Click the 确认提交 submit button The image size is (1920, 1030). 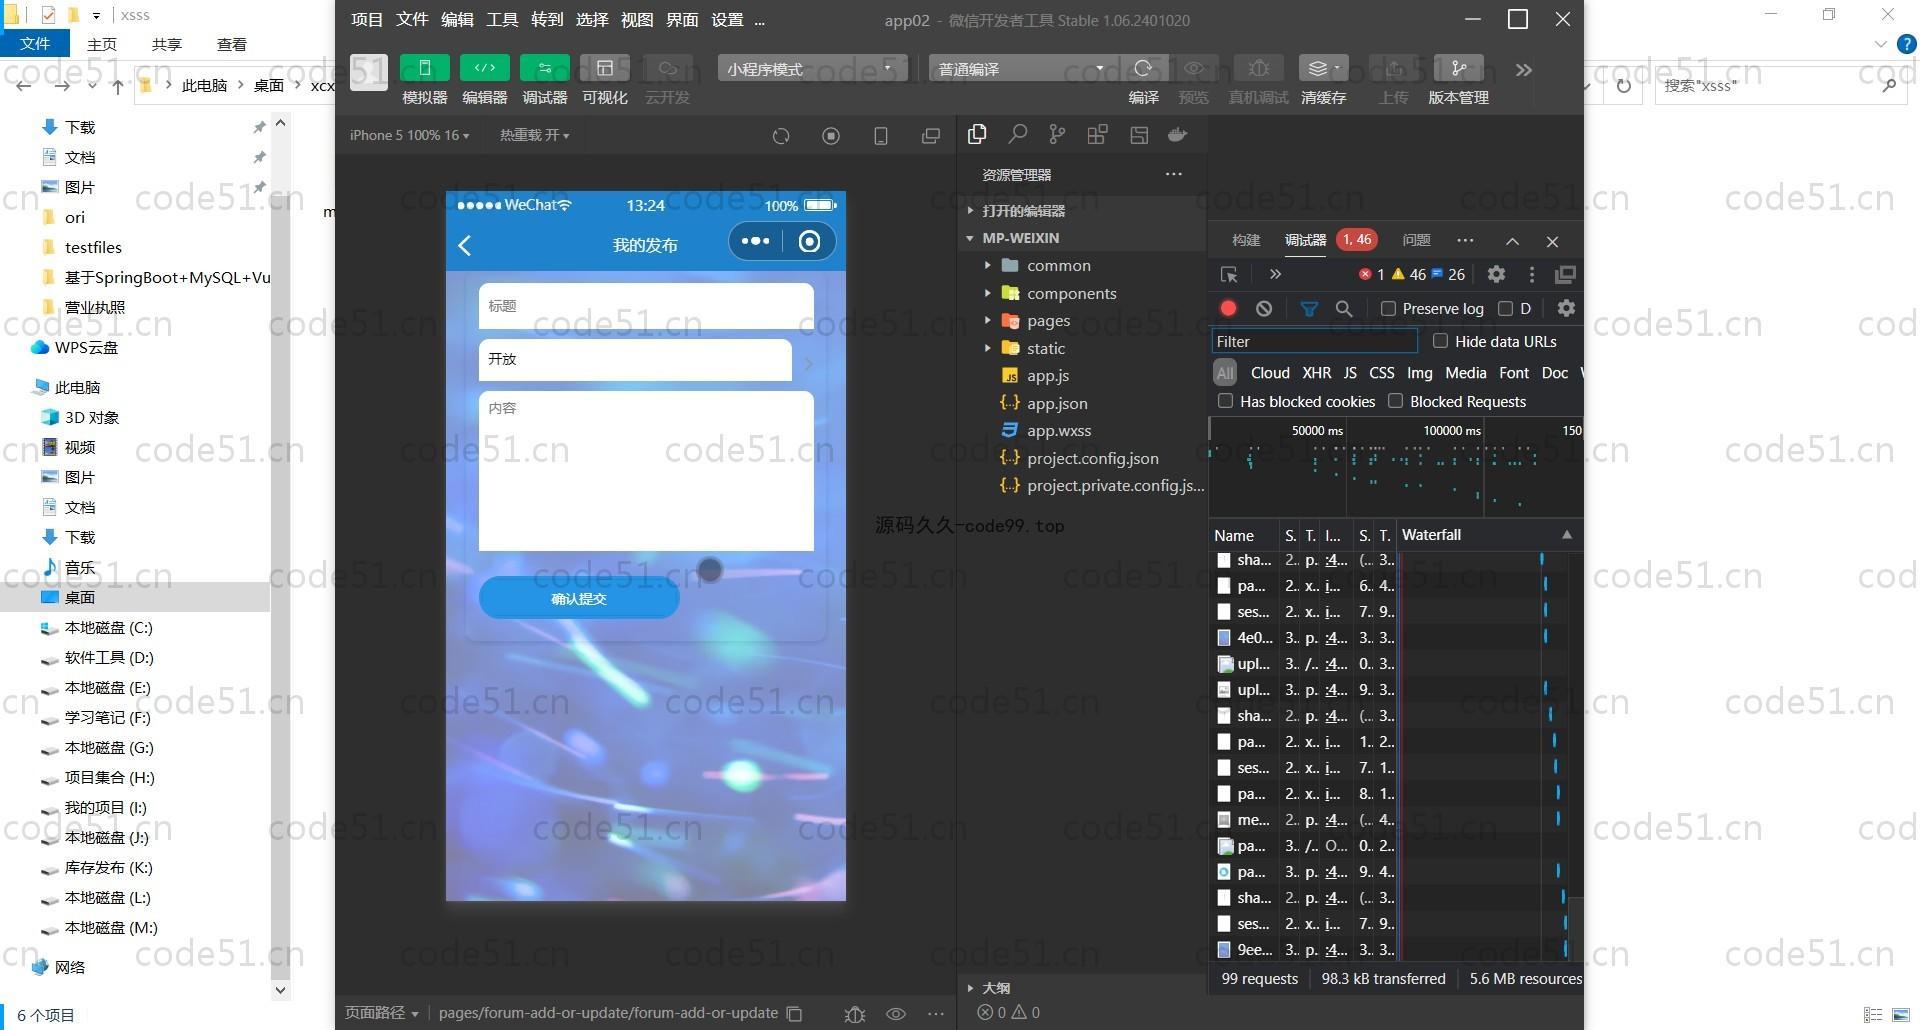click(x=579, y=598)
